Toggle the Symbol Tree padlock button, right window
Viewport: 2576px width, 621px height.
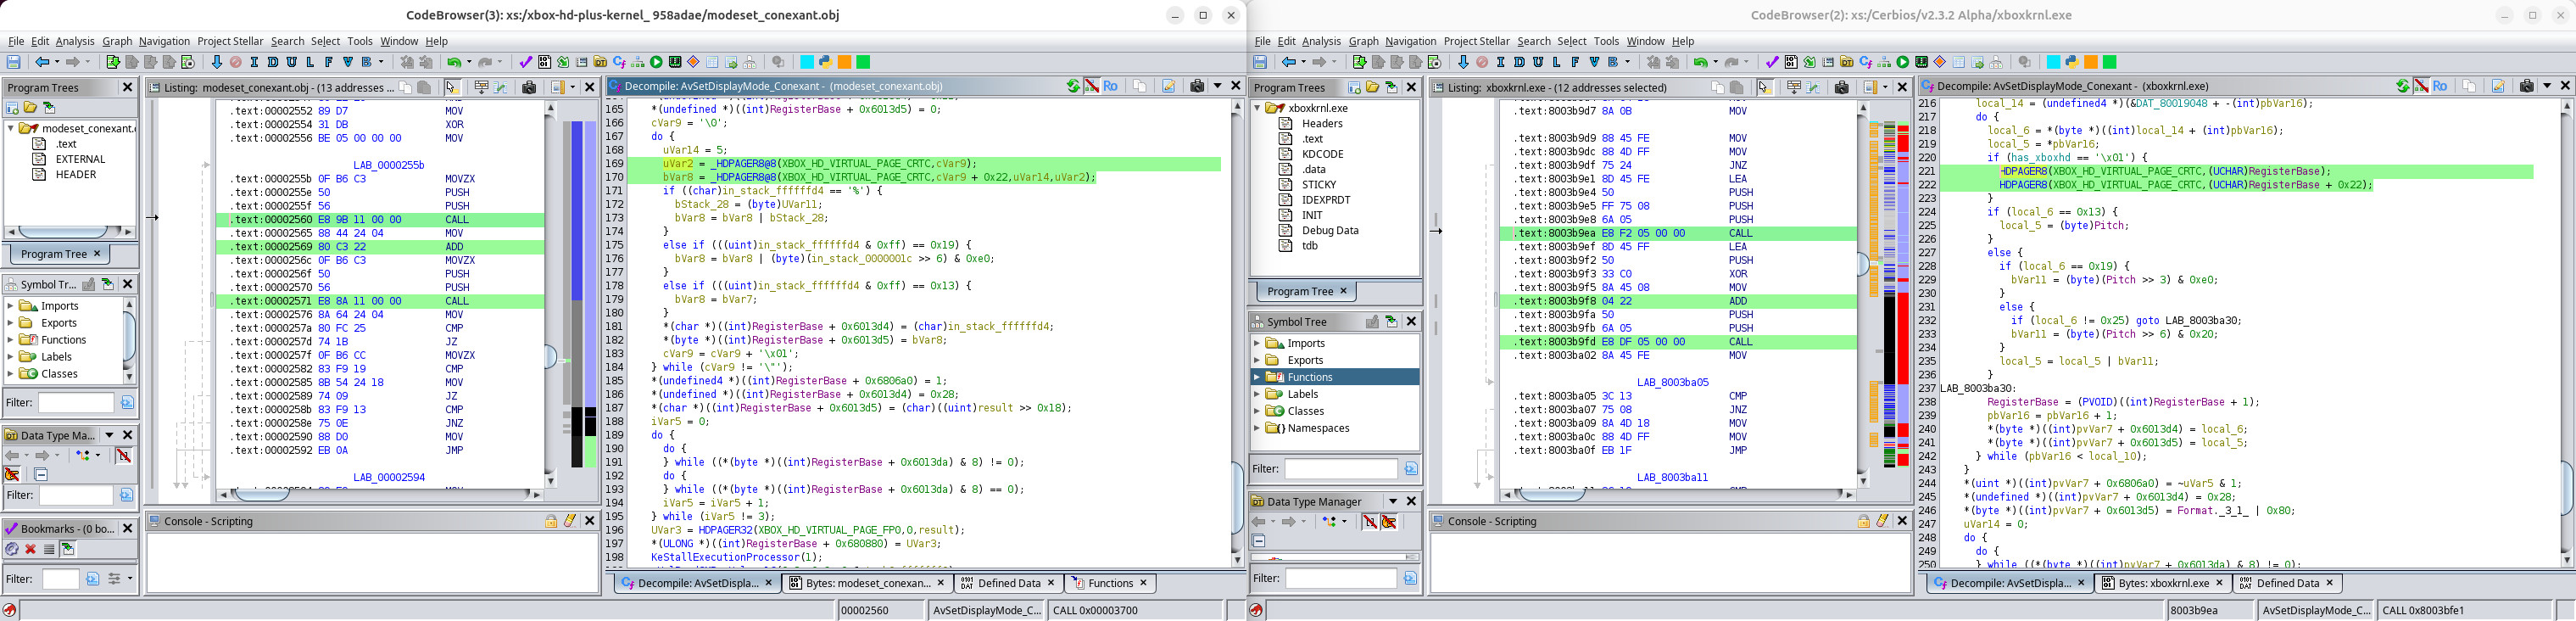[x=1372, y=321]
